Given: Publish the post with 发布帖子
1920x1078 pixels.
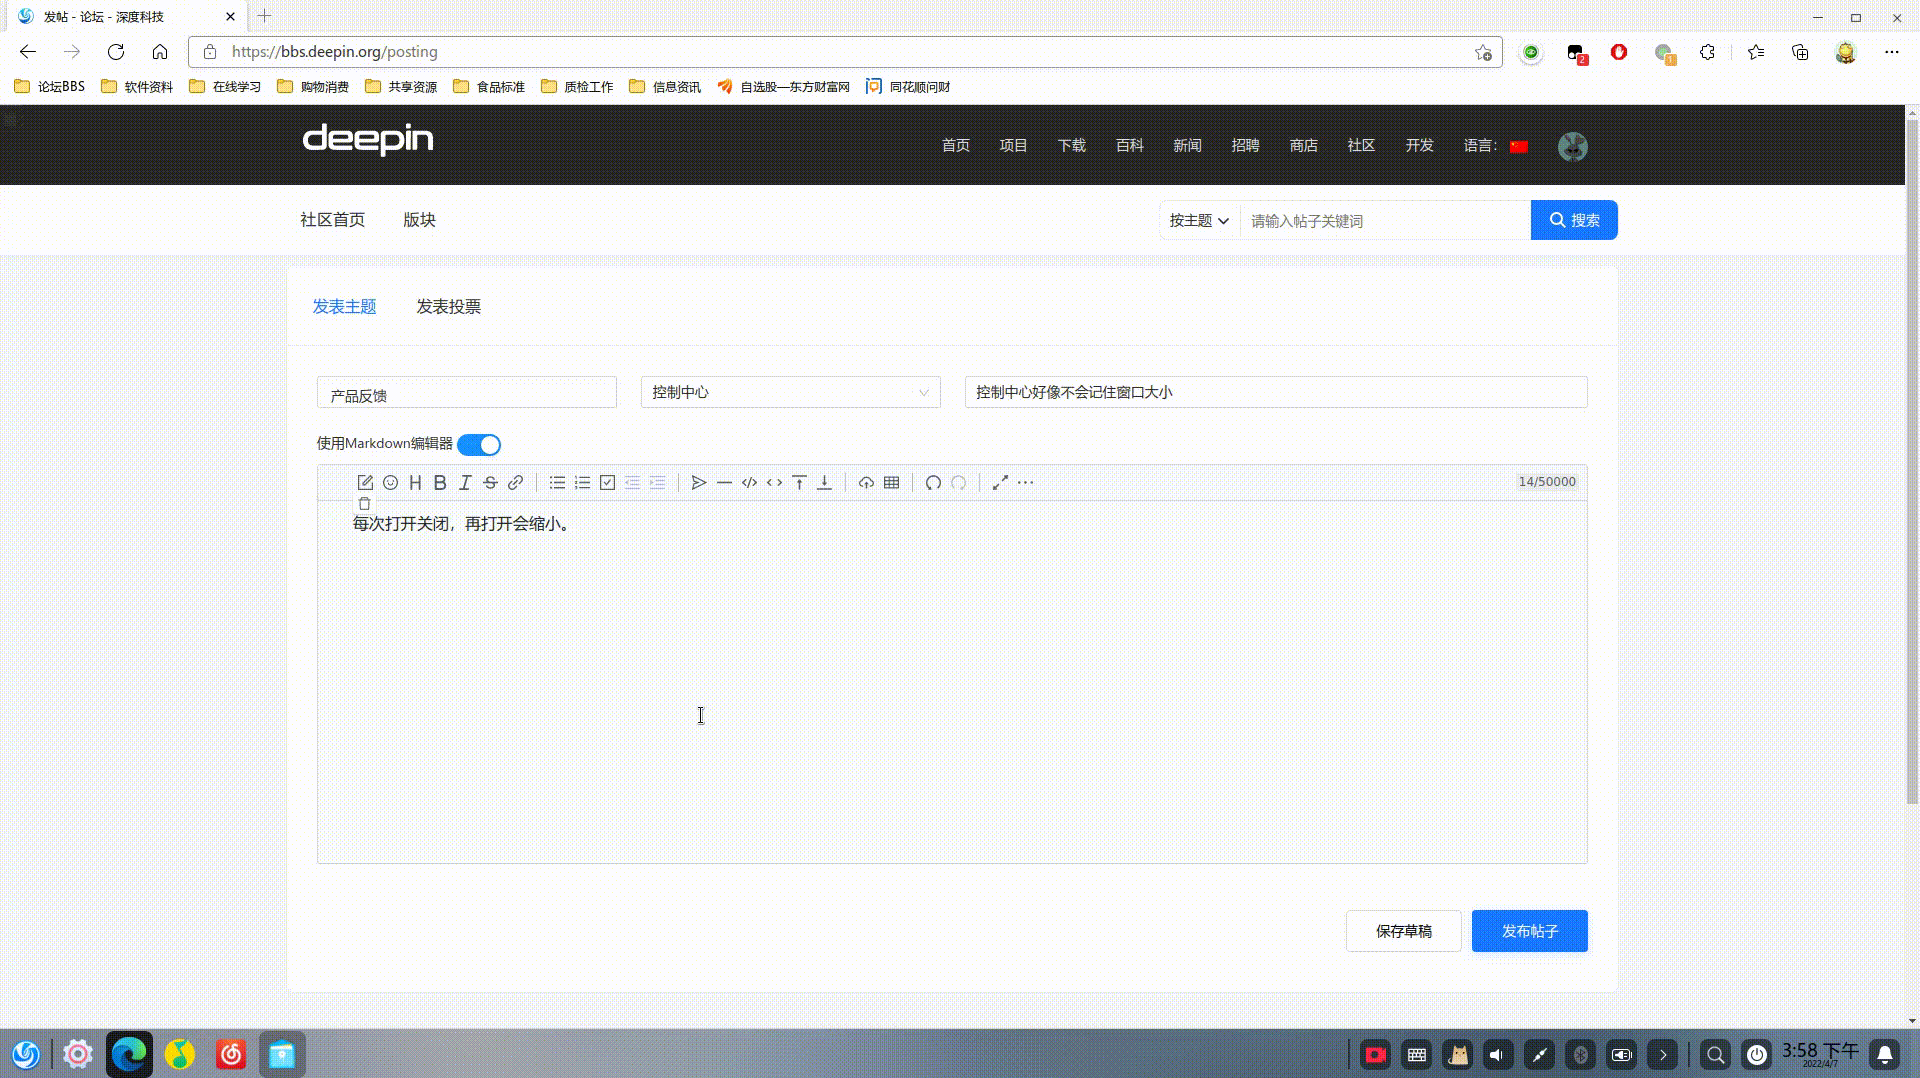Looking at the screenshot, I should [x=1529, y=930].
